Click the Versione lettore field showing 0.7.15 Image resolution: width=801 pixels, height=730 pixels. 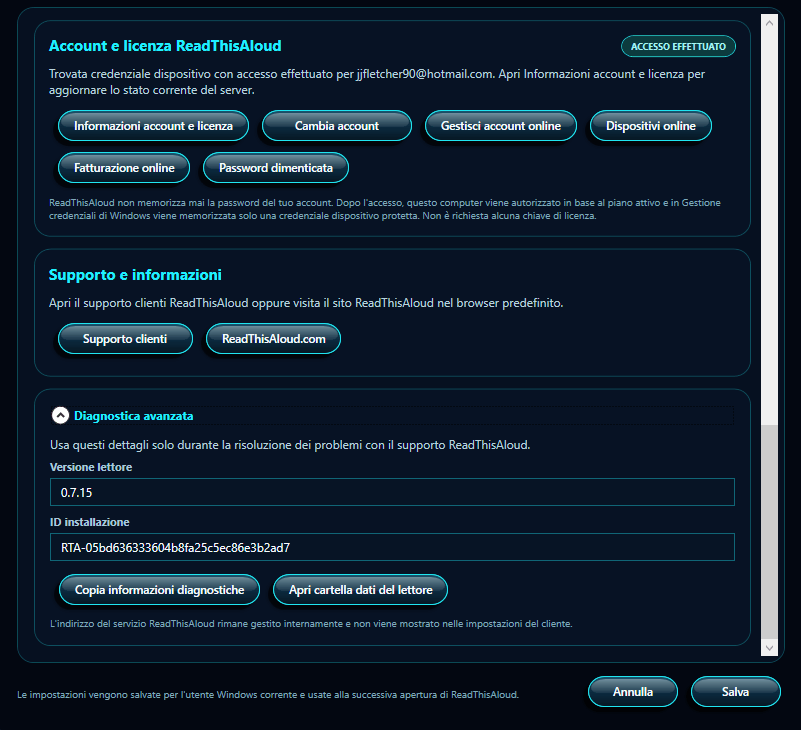coord(392,492)
